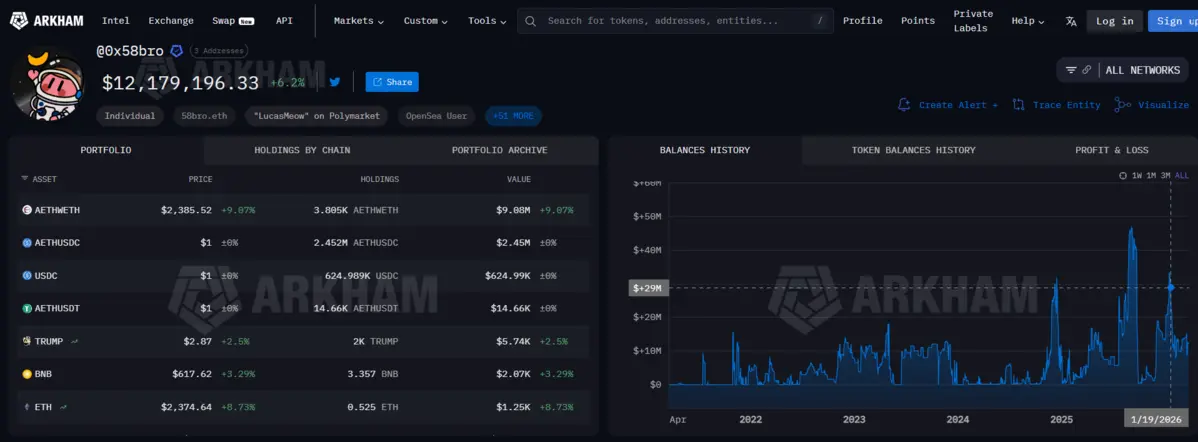Click the filter icon beside All Networks
This screenshot has width=1198, height=442.
coord(1071,70)
